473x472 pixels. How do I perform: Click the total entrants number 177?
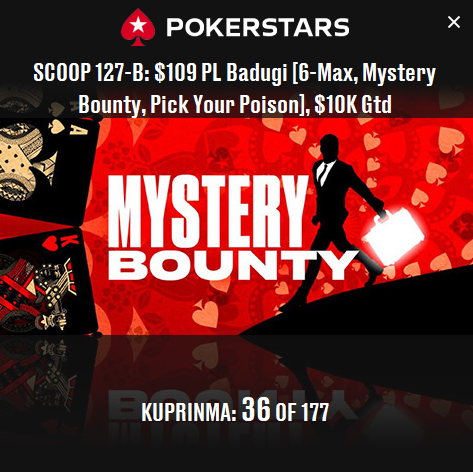click(315, 412)
